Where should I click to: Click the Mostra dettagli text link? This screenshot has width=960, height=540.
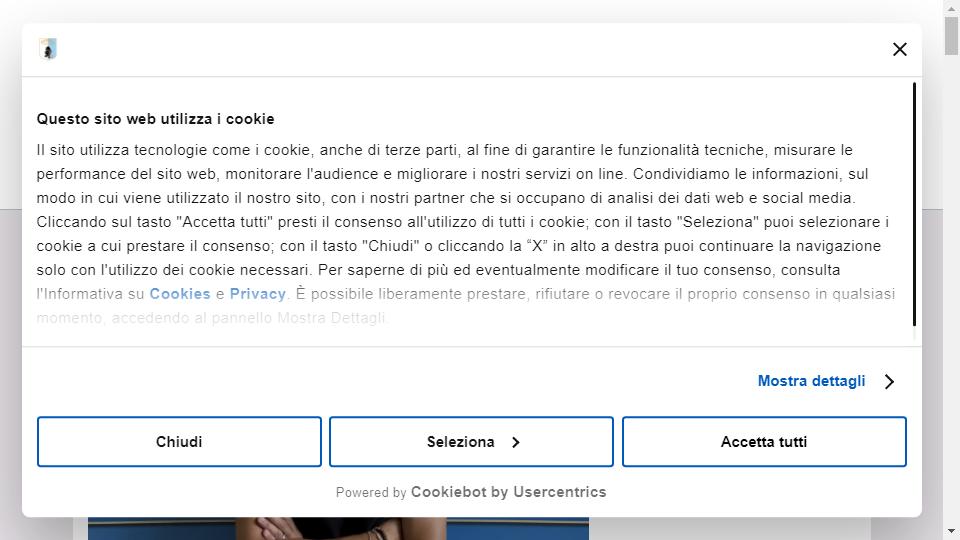(811, 381)
